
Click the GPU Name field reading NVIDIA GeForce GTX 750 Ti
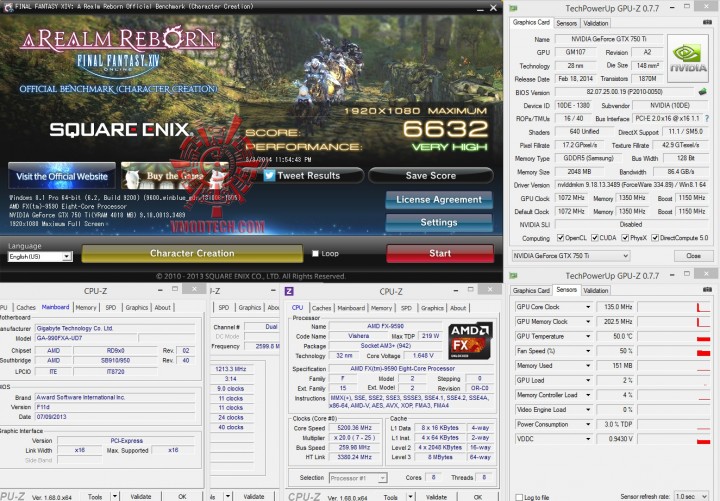608,39
